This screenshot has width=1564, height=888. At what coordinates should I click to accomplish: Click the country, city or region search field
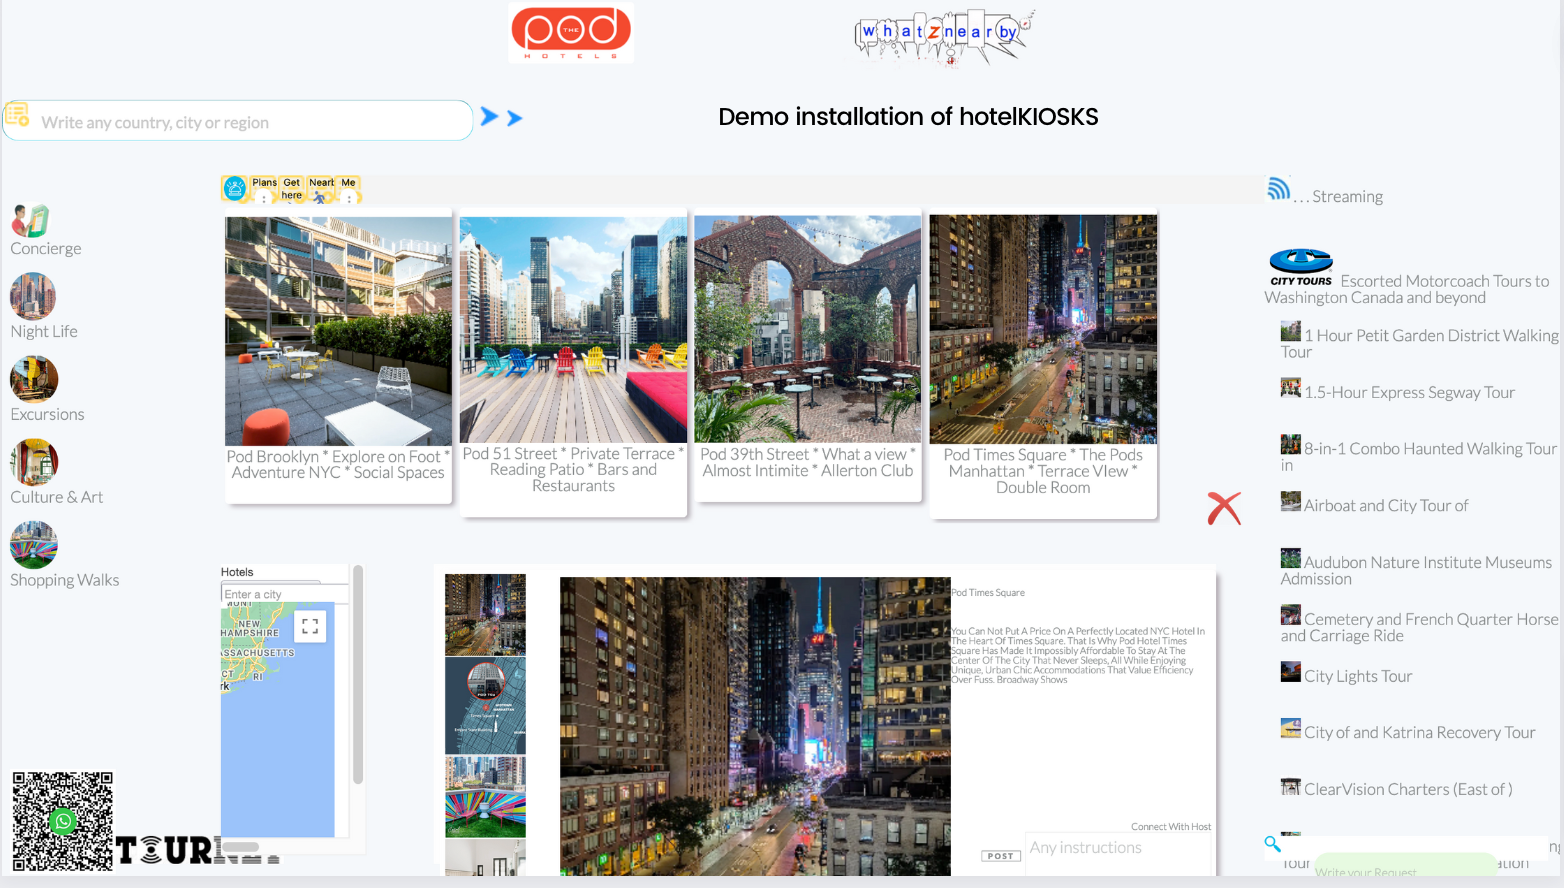[x=250, y=122]
